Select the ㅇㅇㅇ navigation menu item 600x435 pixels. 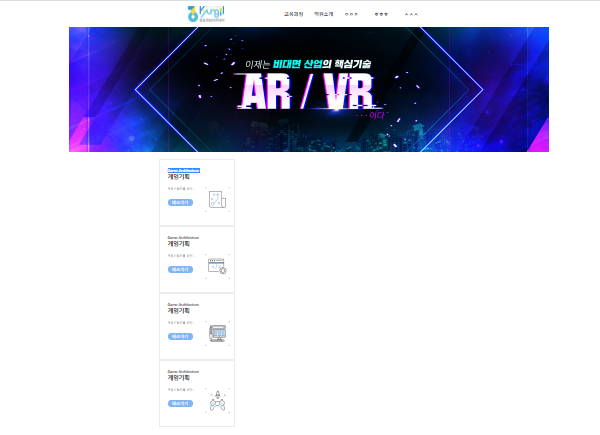coord(351,15)
